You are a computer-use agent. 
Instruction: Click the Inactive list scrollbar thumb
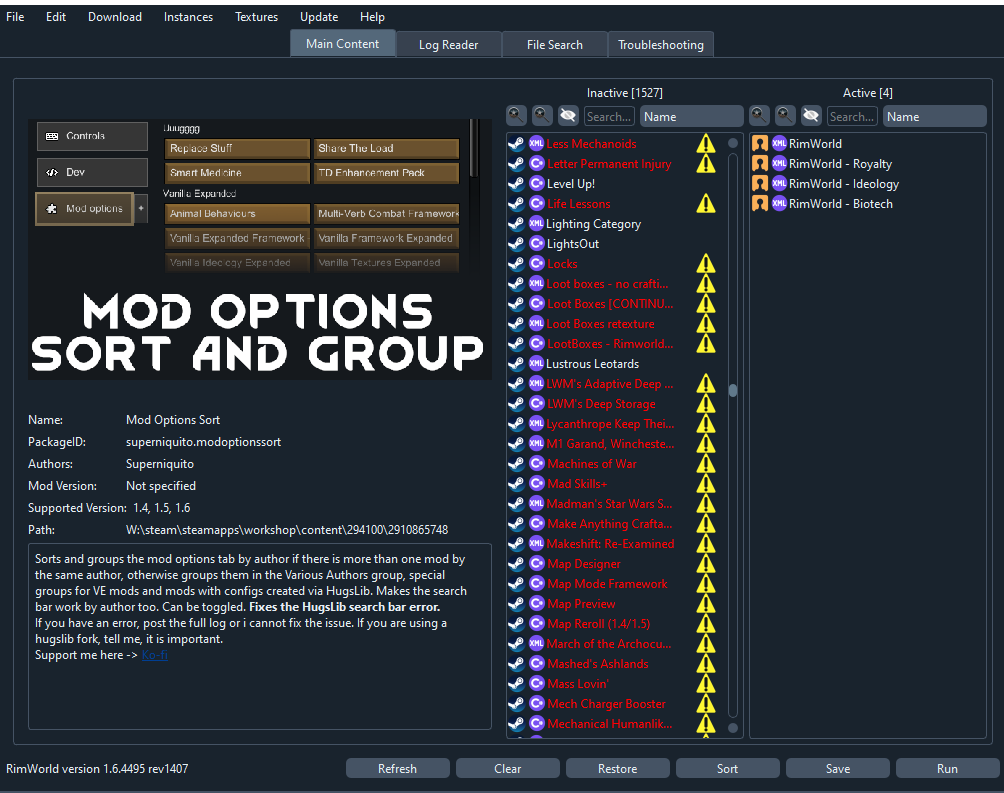(x=733, y=390)
